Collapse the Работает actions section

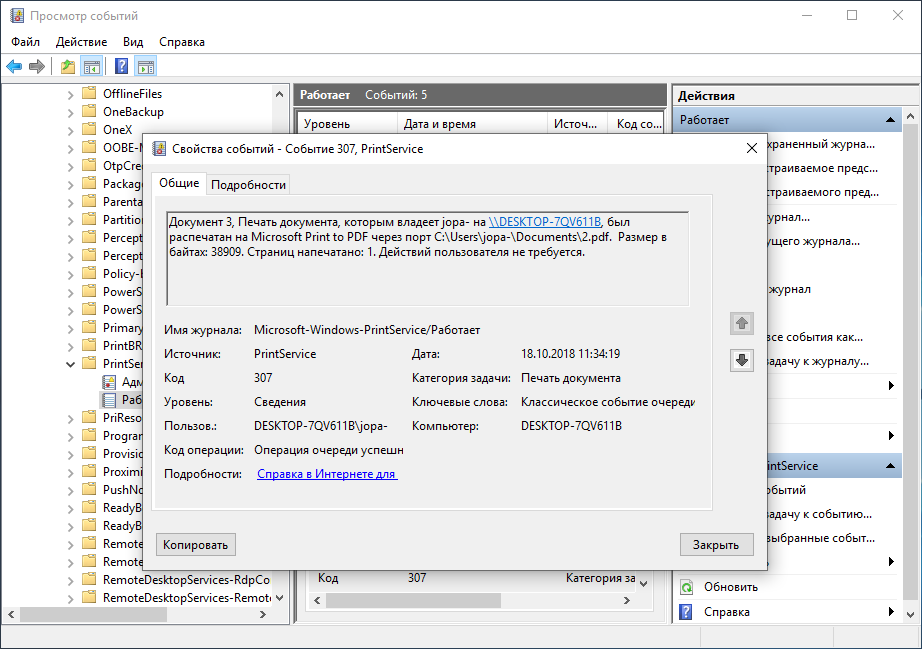point(890,120)
